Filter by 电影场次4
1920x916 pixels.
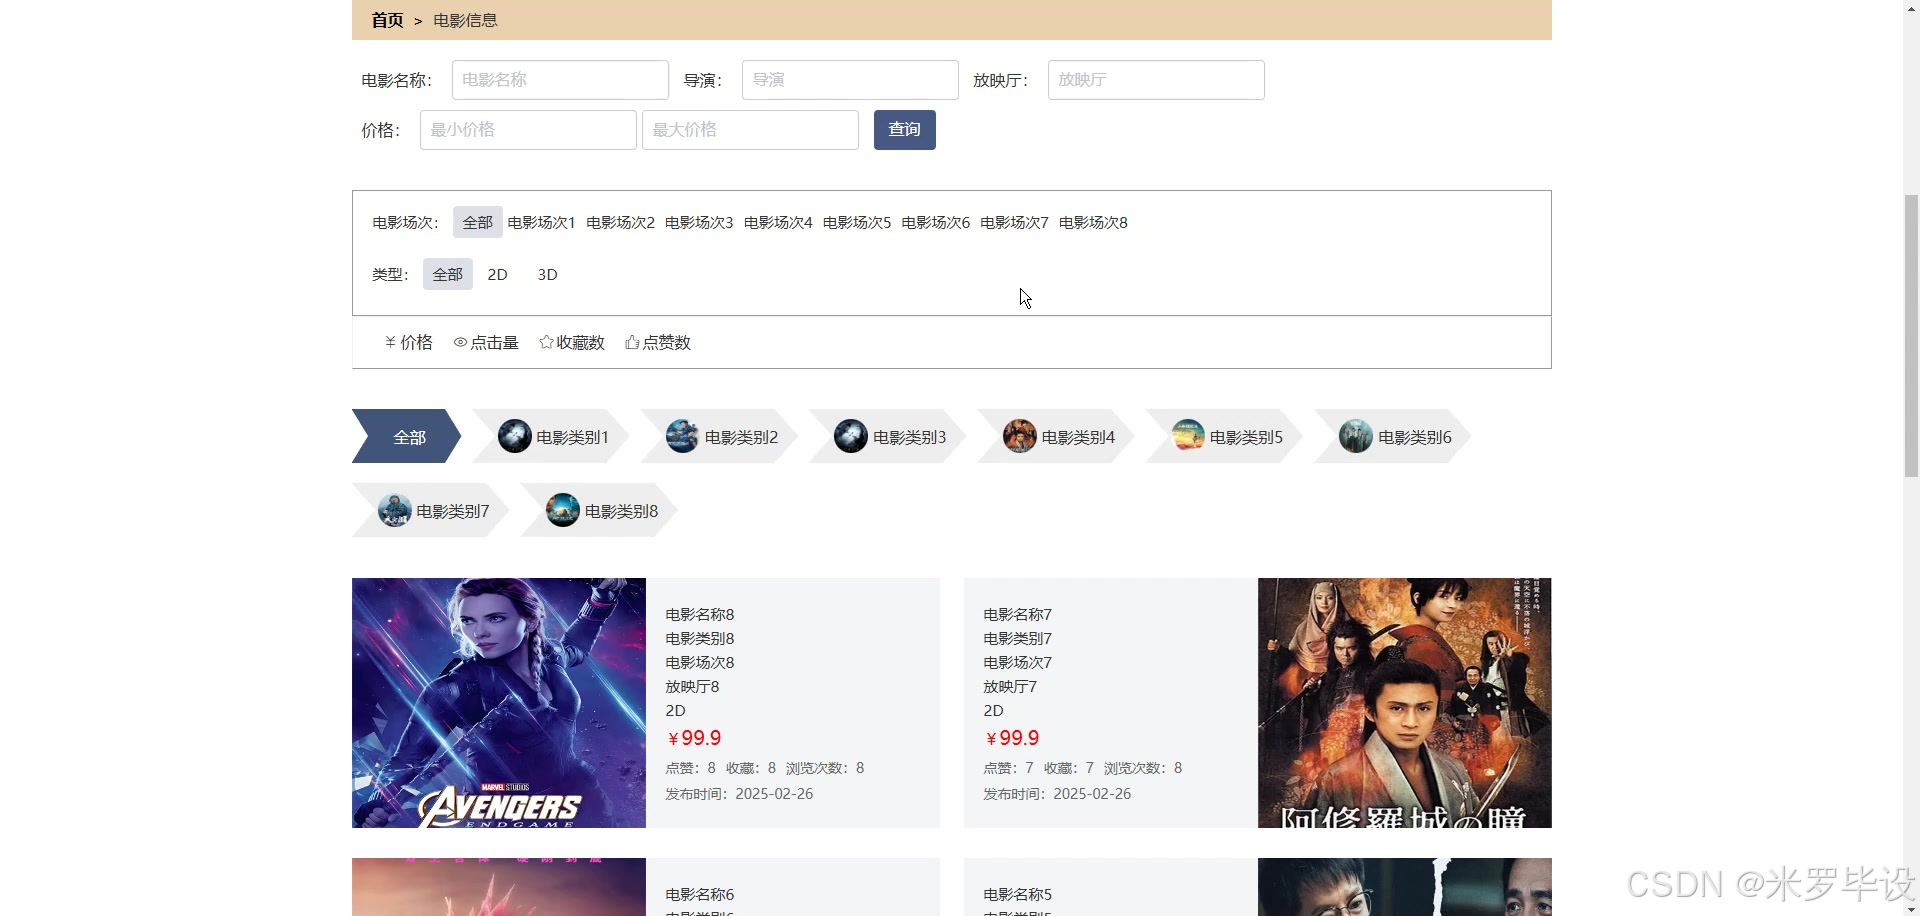778,222
